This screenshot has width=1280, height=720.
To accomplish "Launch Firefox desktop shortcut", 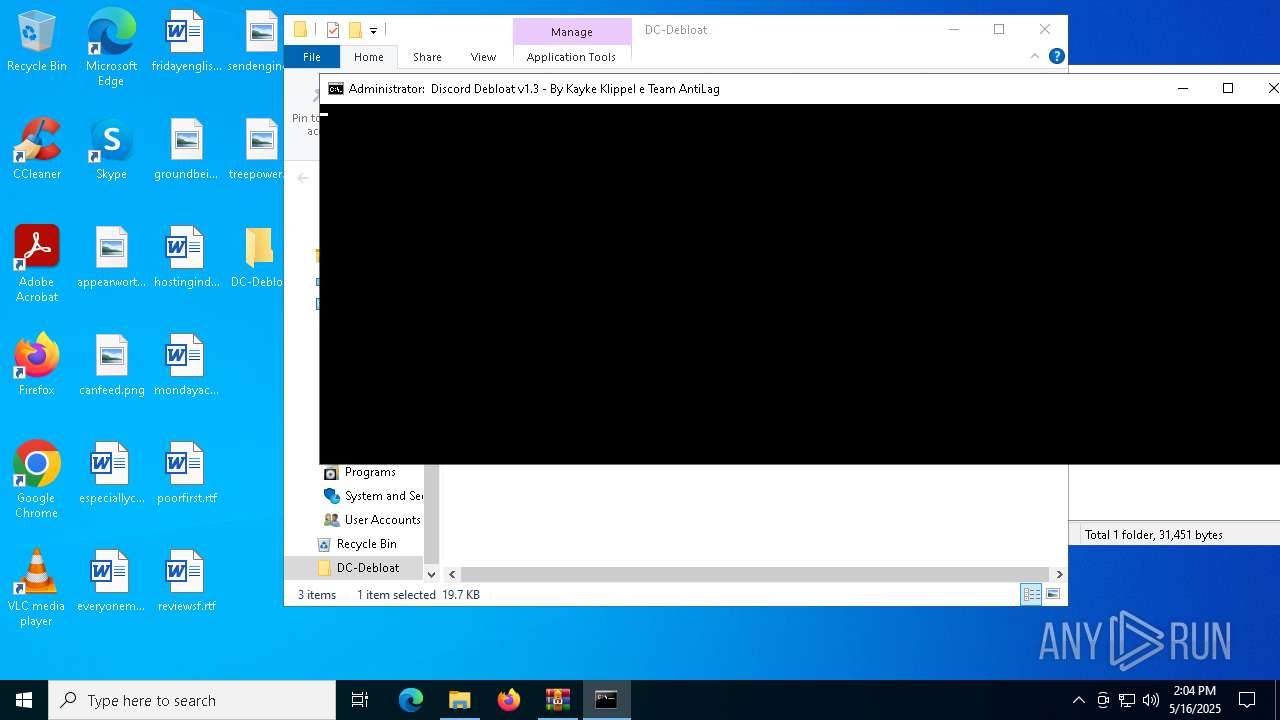I will click(37, 365).
